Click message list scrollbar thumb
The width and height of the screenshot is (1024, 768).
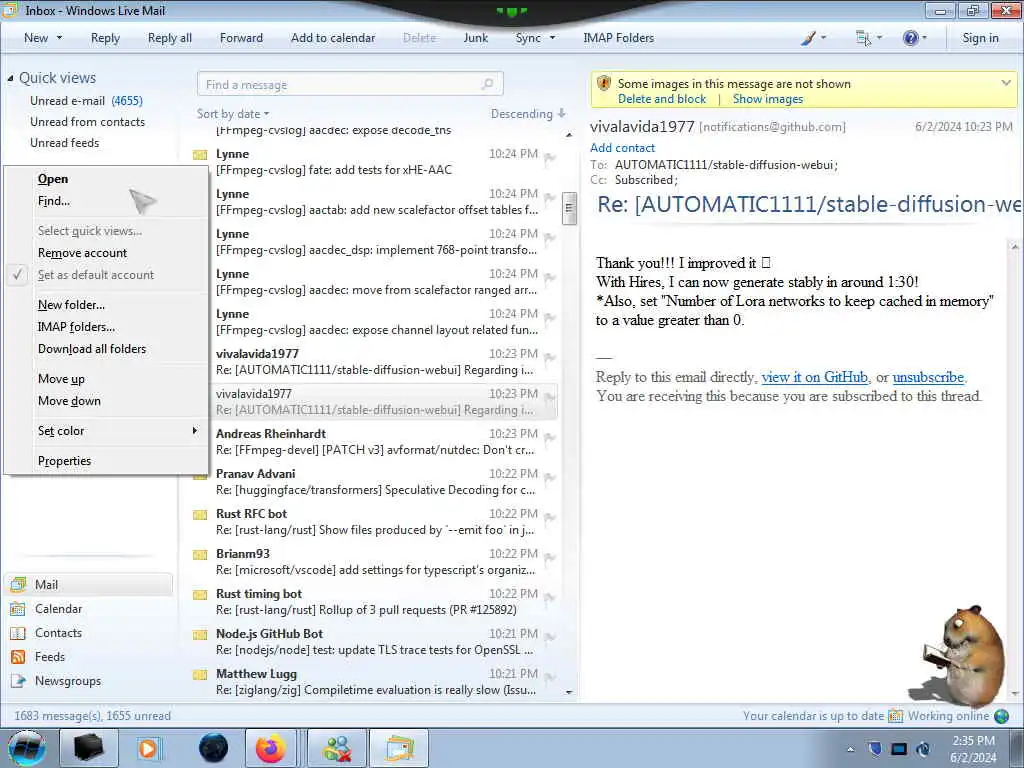[x=569, y=208]
